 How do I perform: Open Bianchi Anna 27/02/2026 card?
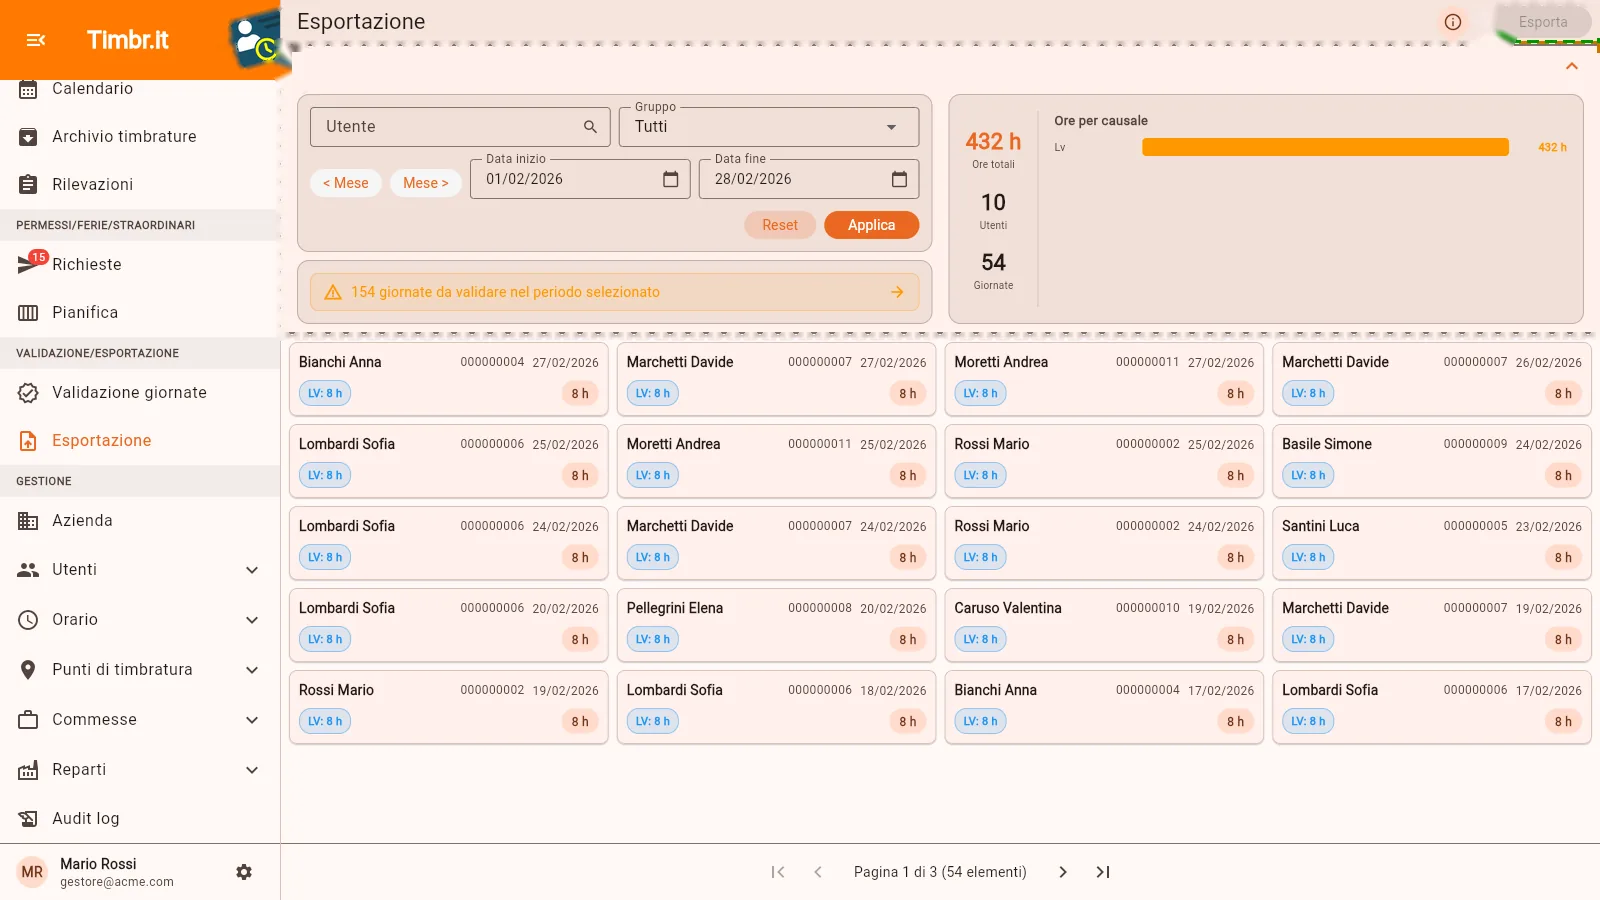pyautogui.click(x=449, y=379)
